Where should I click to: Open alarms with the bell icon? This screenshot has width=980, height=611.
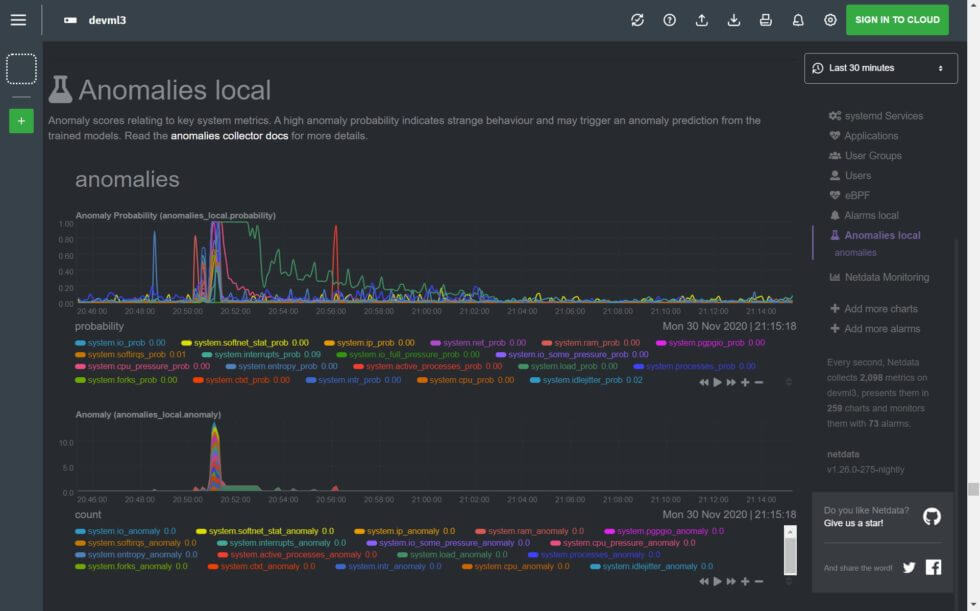tap(798, 20)
